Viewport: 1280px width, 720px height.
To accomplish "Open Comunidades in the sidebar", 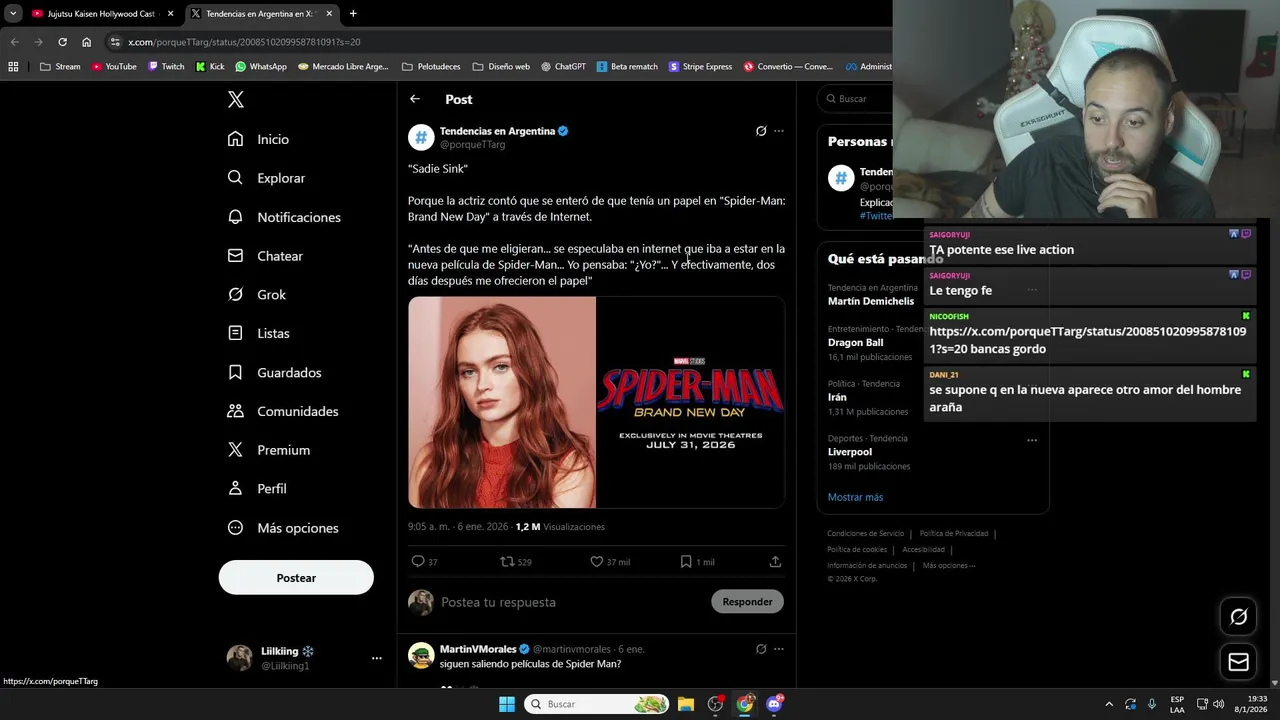I will [283, 411].
